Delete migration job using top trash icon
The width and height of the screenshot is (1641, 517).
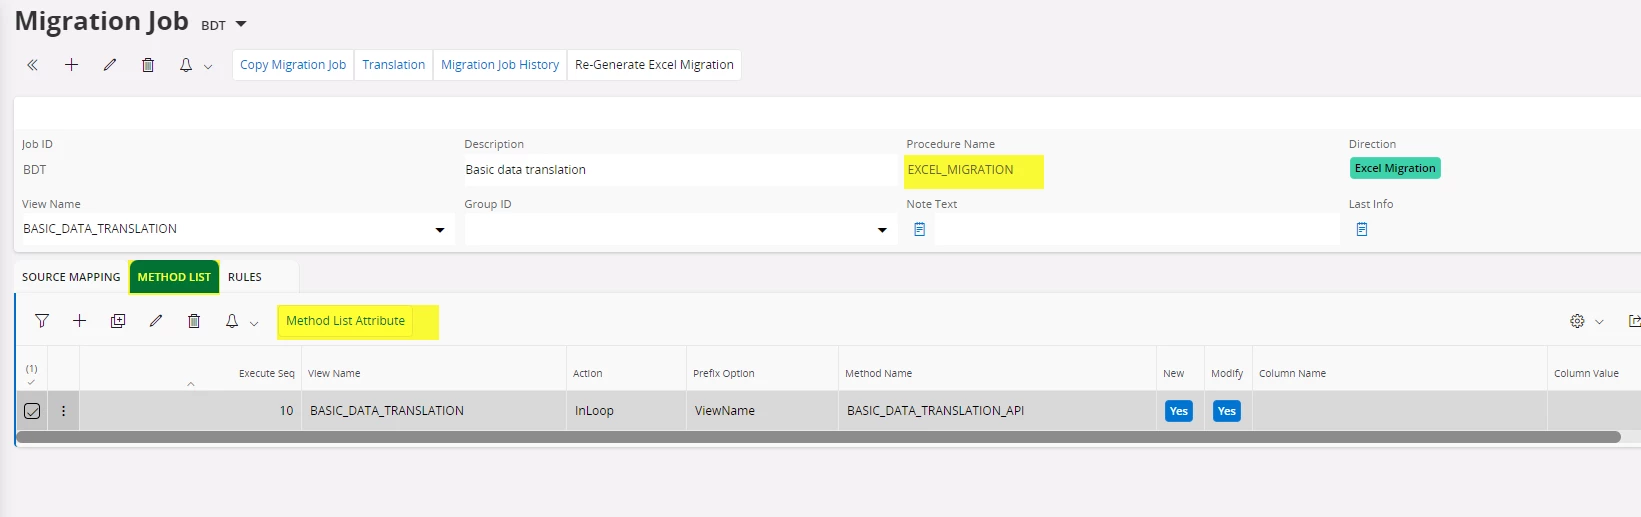(148, 65)
